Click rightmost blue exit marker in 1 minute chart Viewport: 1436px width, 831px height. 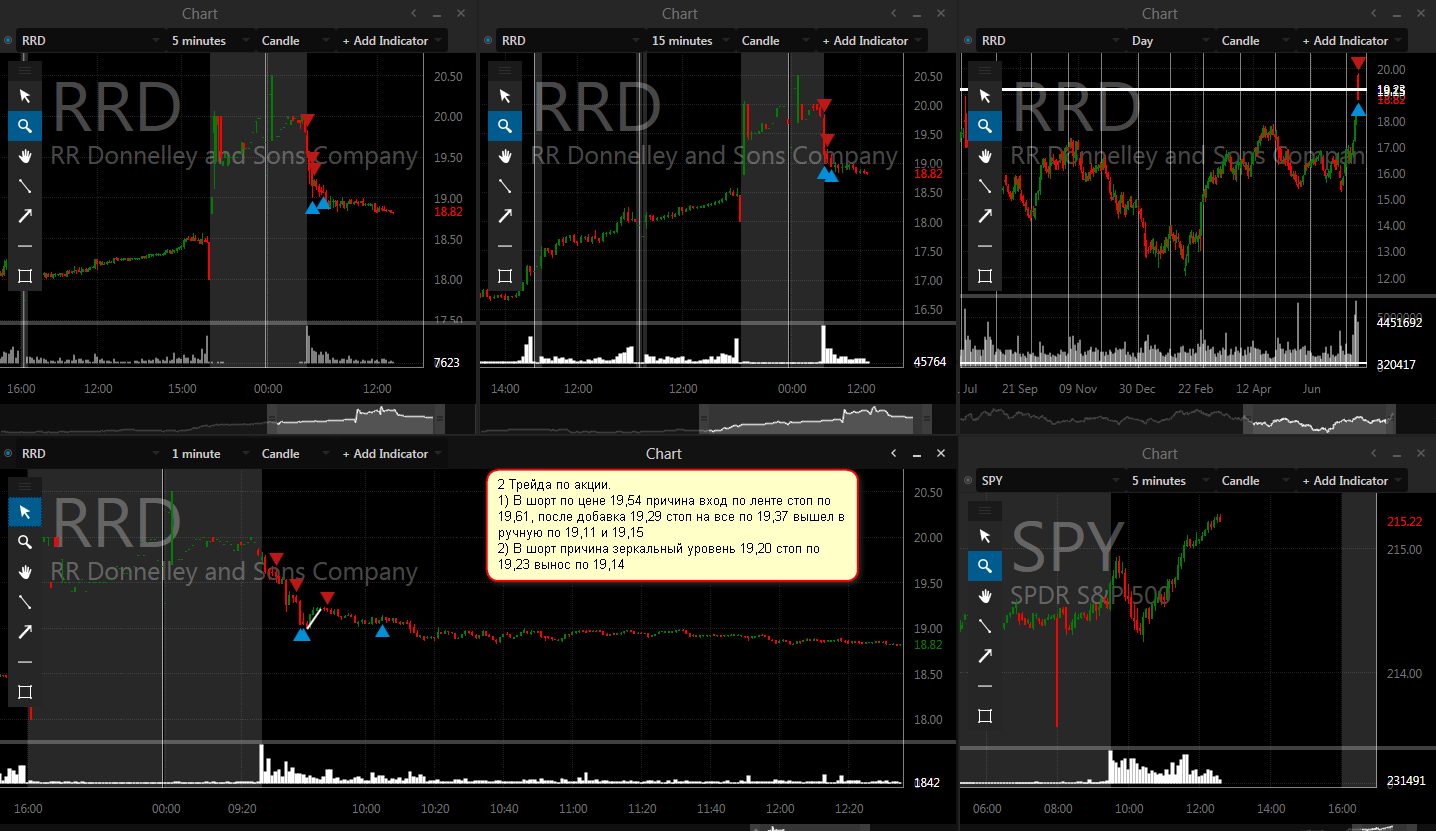tap(382, 630)
